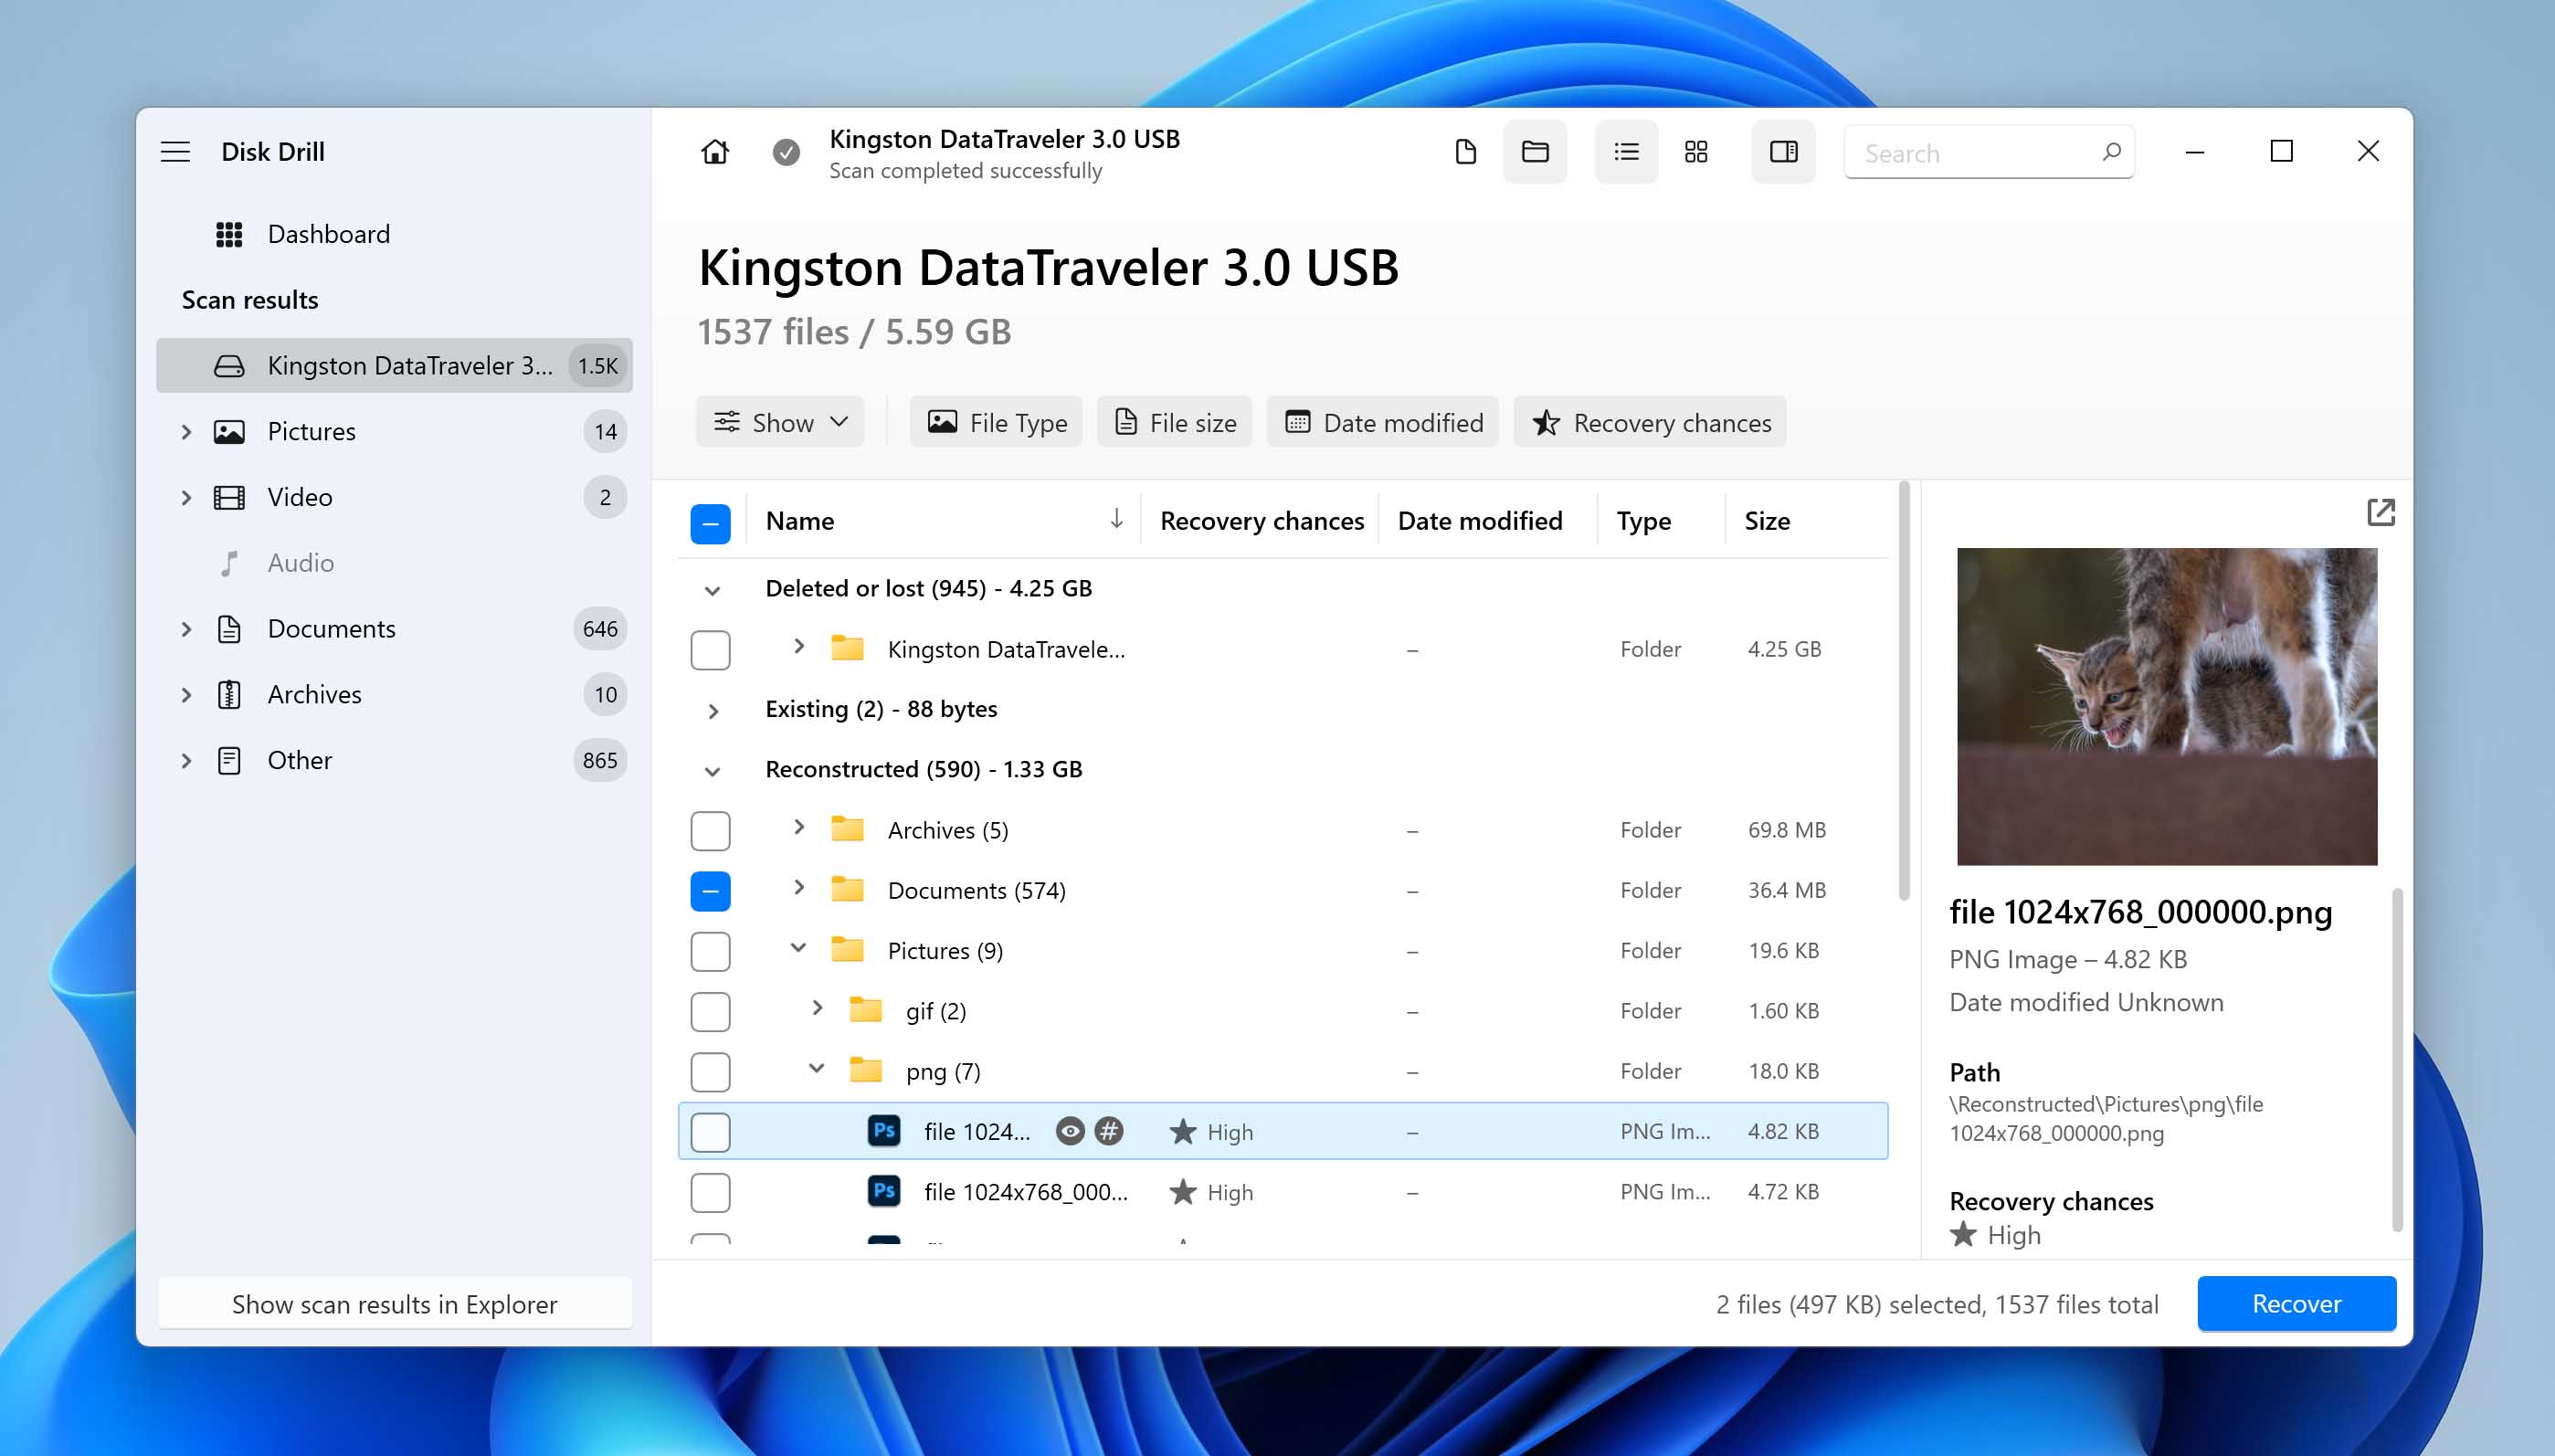Click the preview eye icon on file 1024 row
The width and height of the screenshot is (2555, 1456).
point(1070,1131)
